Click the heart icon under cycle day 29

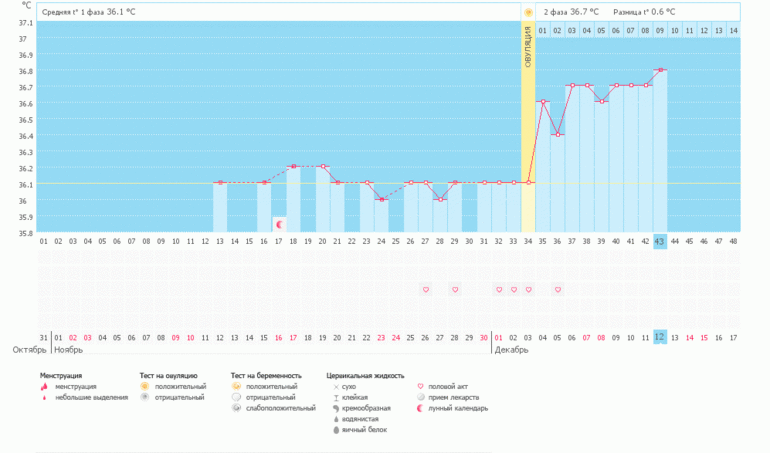coord(455,290)
